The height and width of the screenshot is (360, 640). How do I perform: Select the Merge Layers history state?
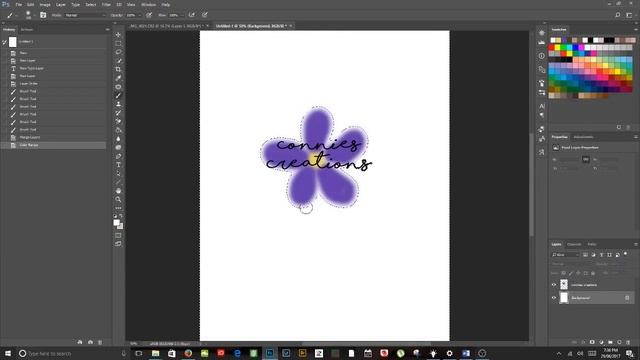click(x=53, y=137)
